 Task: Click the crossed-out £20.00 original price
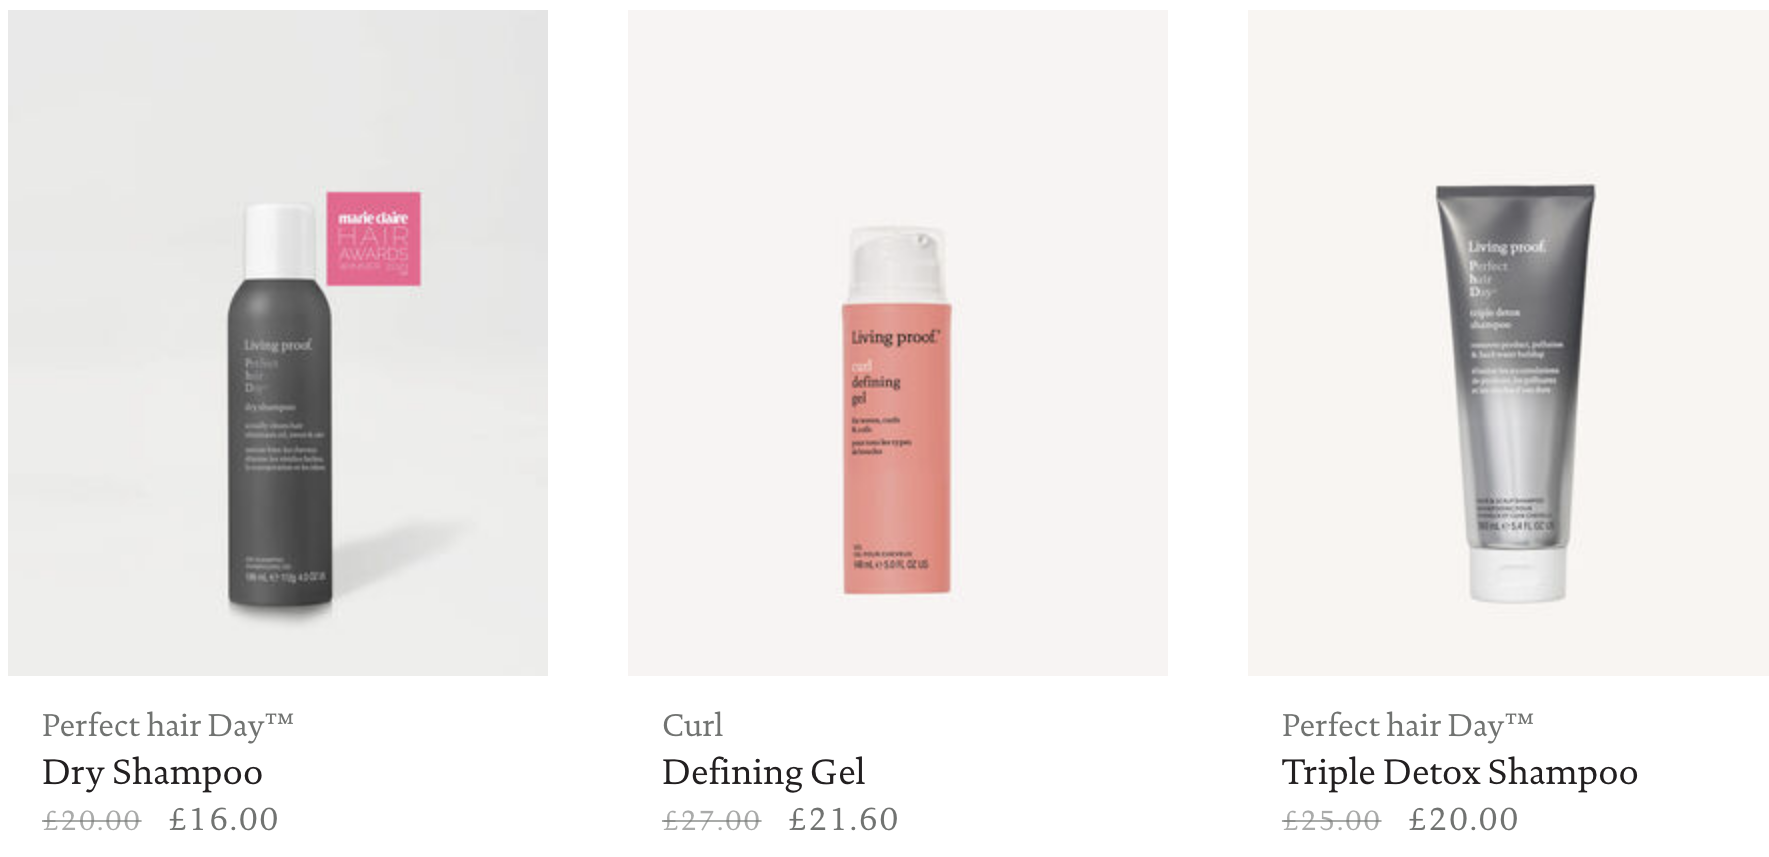click(x=92, y=820)
